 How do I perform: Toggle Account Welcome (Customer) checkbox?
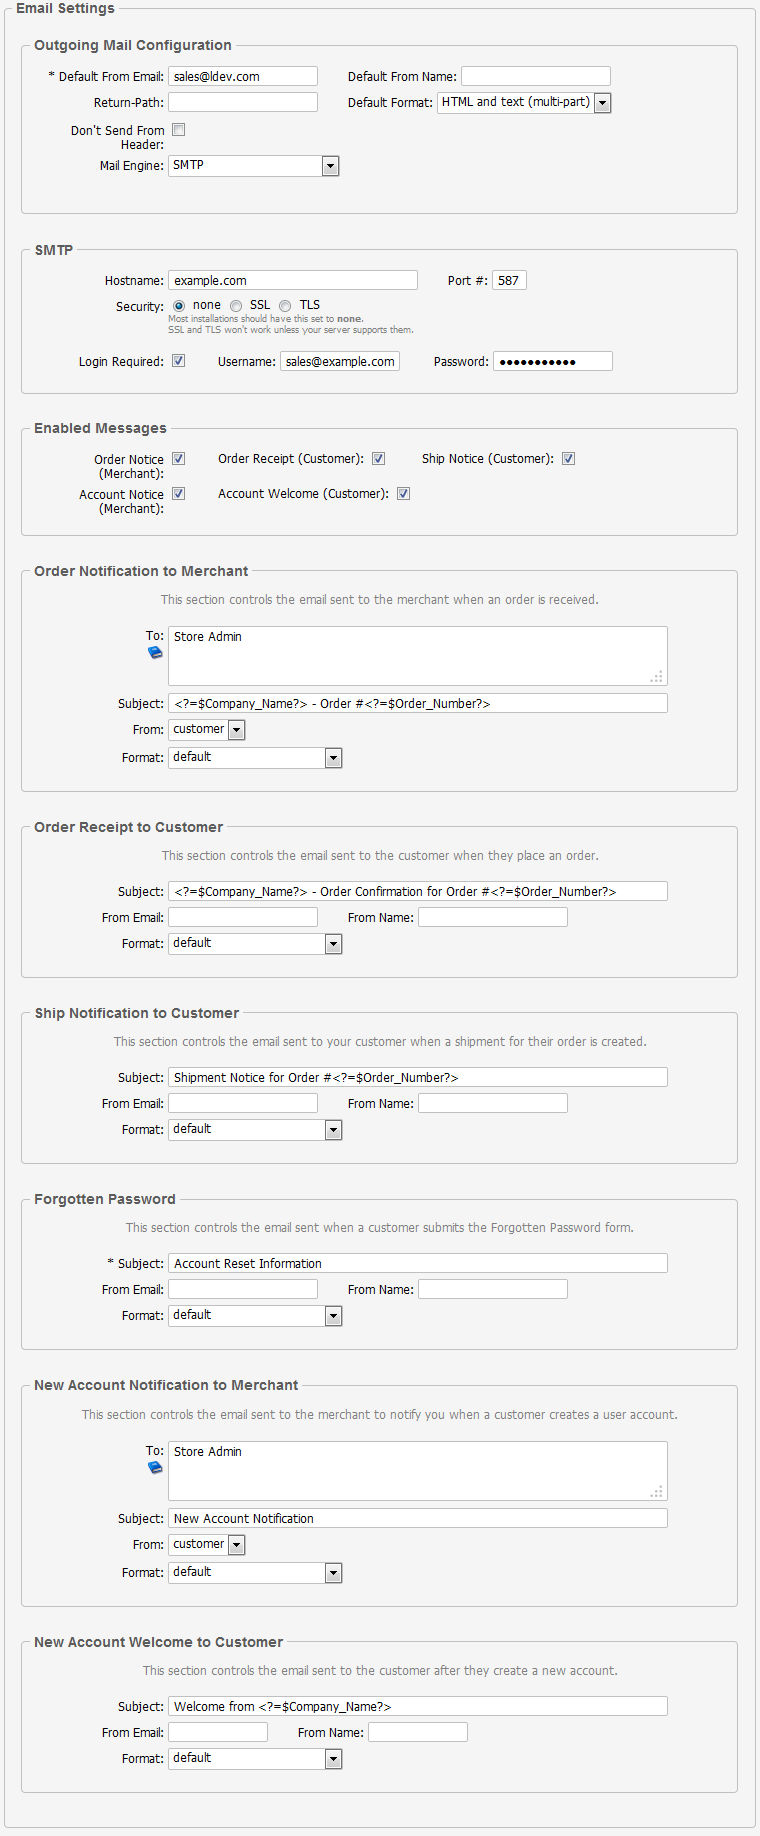(x=404, y=494)
